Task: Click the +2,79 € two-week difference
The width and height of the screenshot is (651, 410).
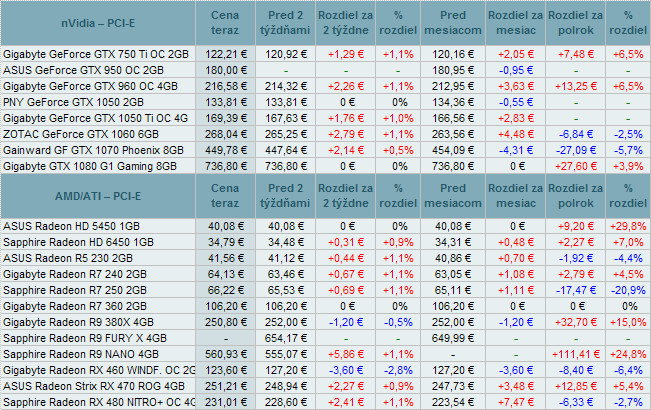Action: click(345, 134)
